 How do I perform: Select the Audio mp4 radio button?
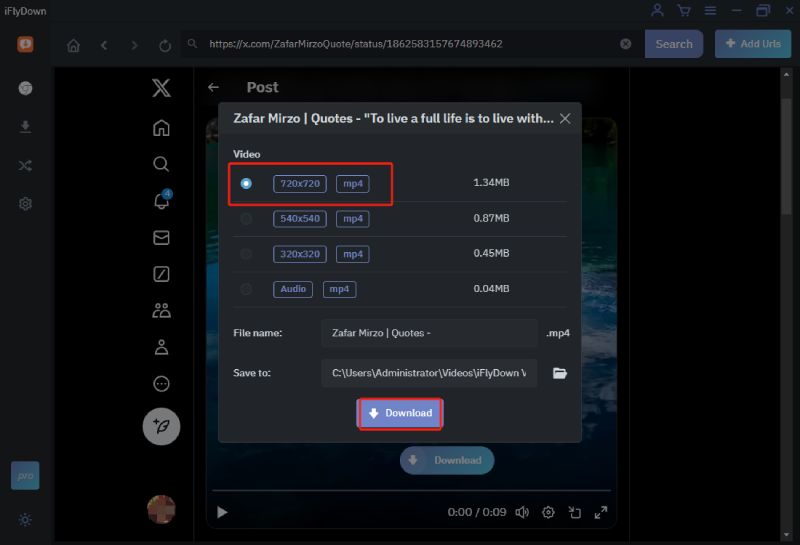click(246, 289)
